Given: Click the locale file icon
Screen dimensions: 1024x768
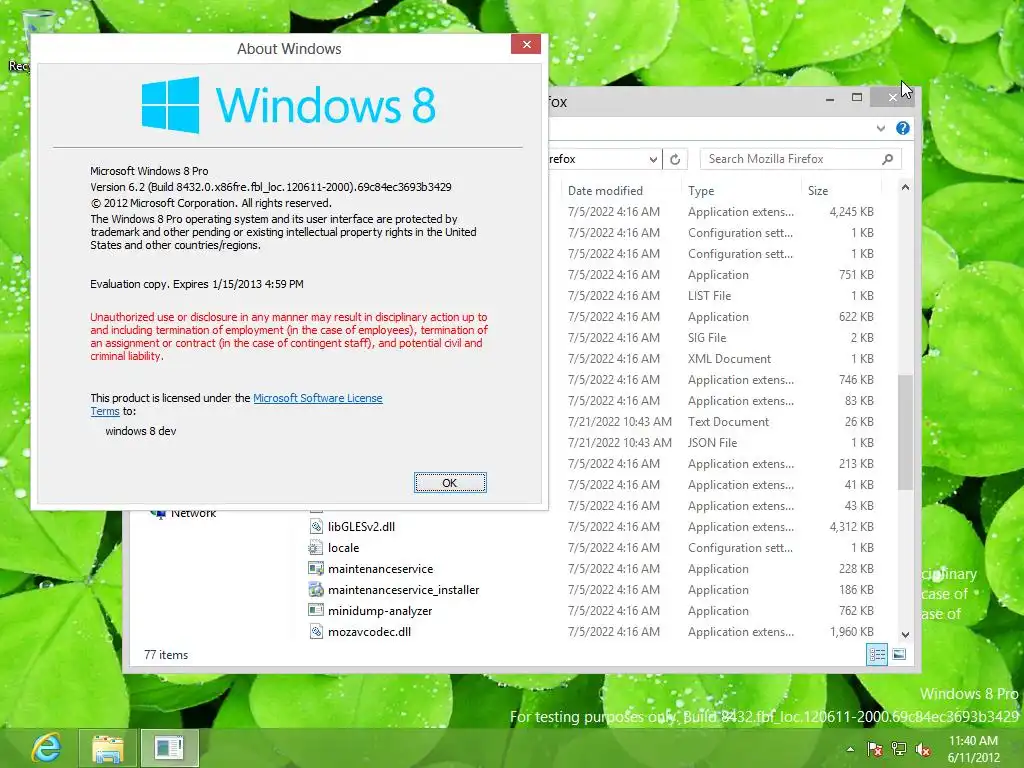Looking at the screenshot, I should tap(316, 547).
